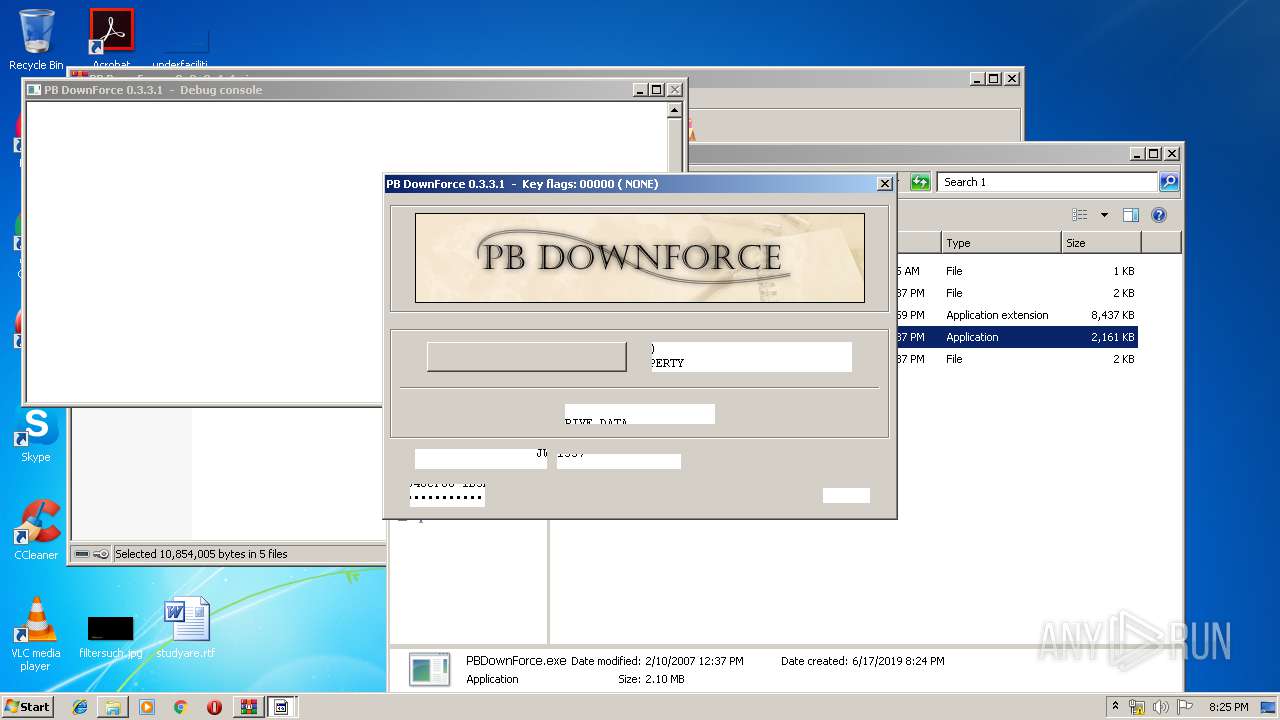
Task: Maximize the WinRAR window behind
Action: pos(993,79)
